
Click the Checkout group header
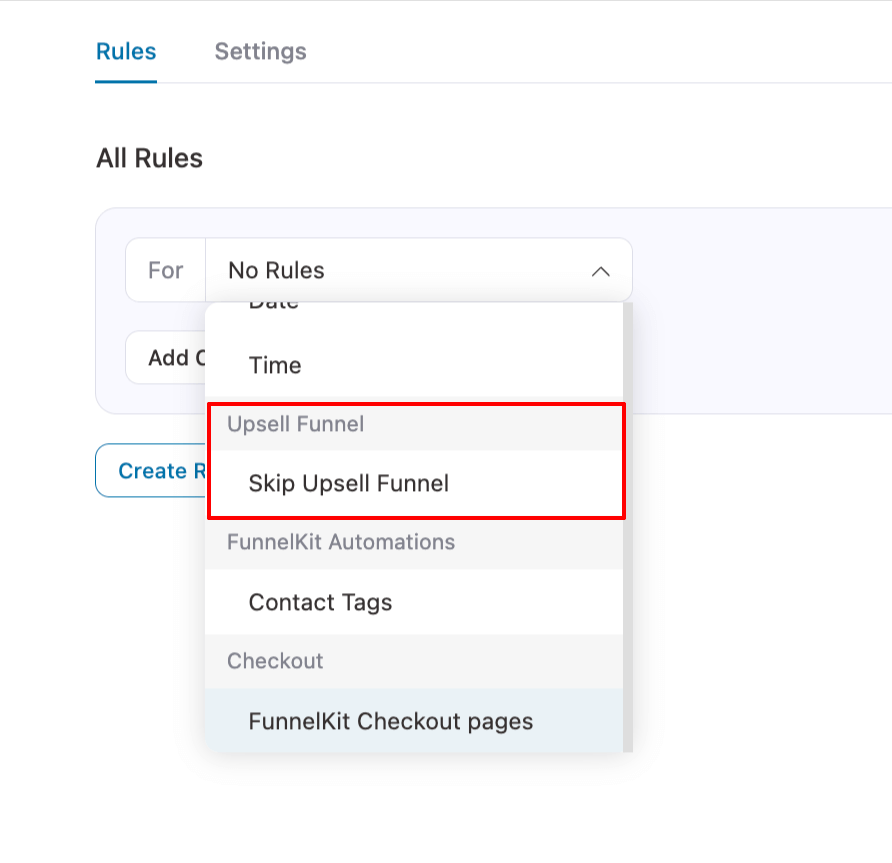276,661
